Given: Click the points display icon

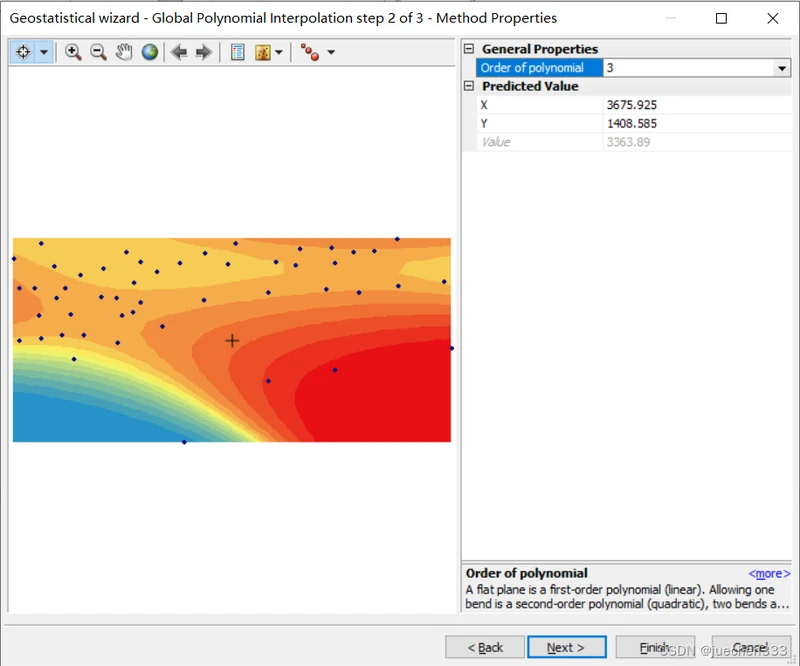Looking at the screenshot, I should [310, 52].
